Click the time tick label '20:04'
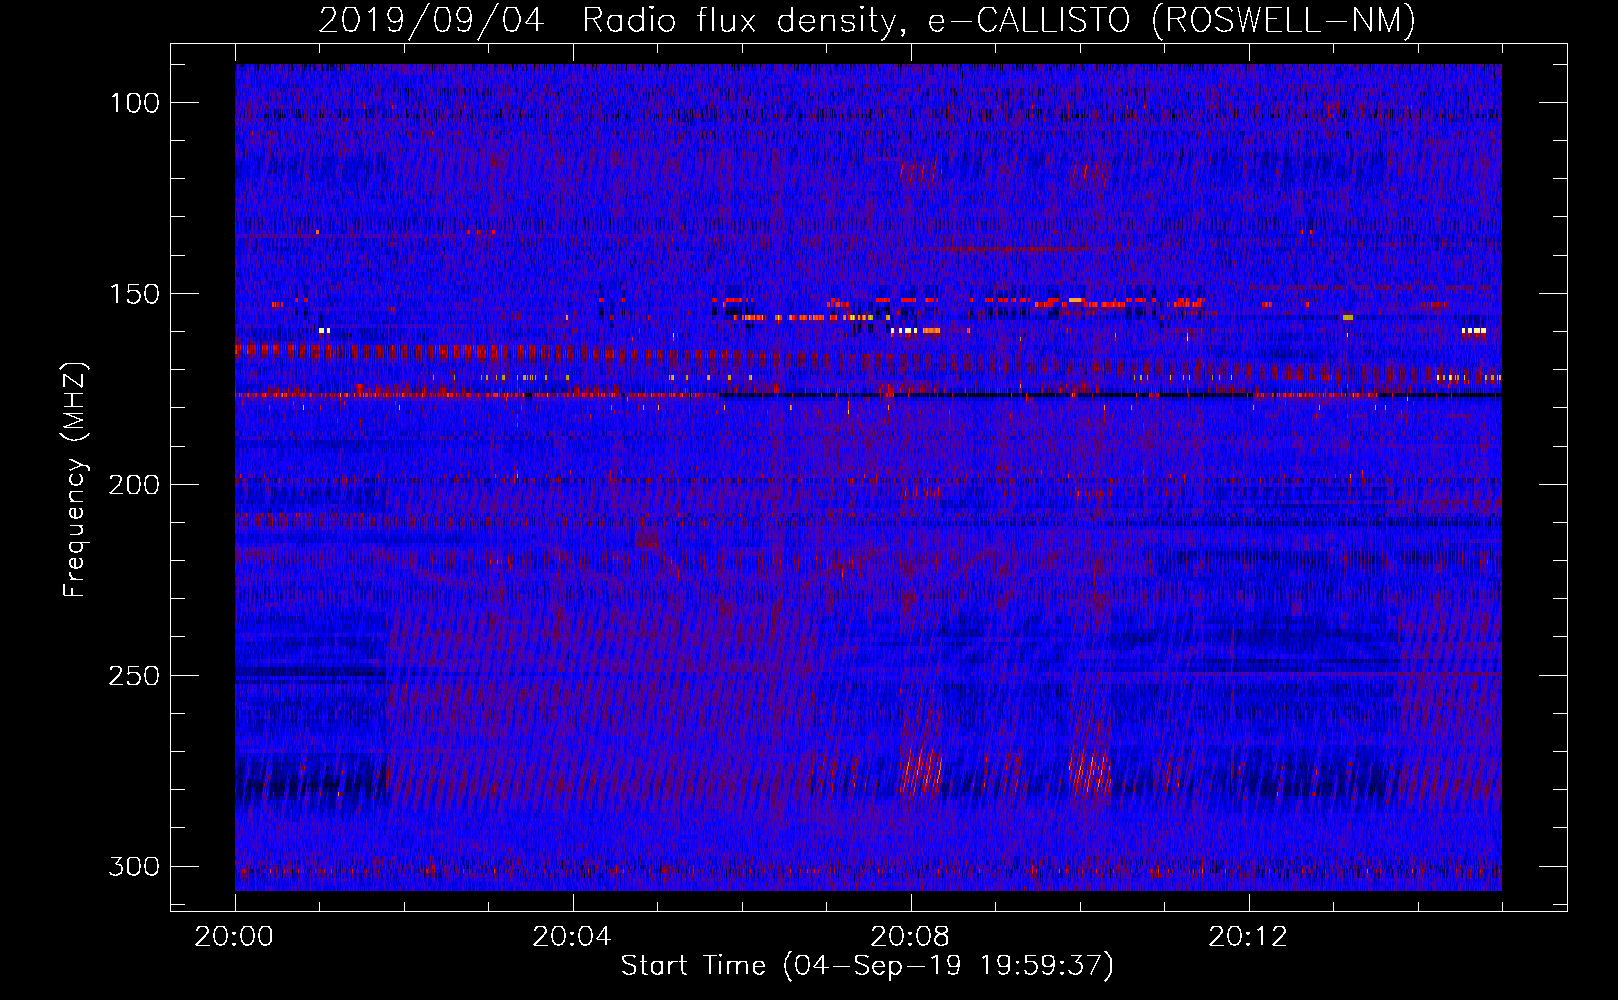 572,937
